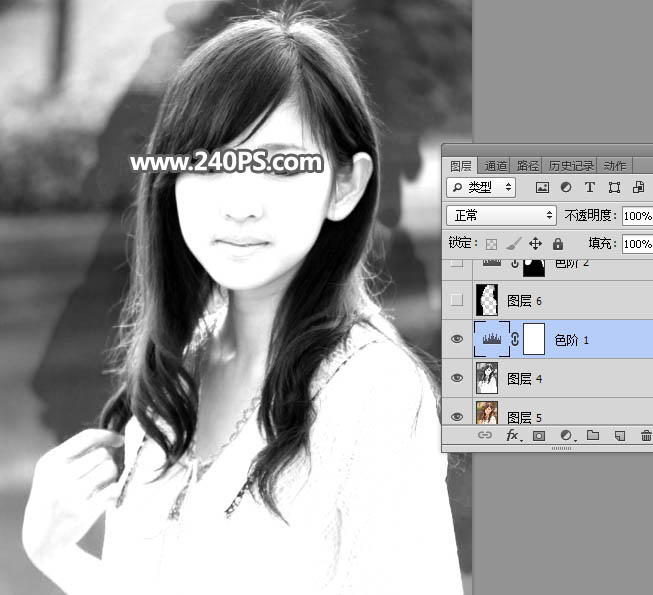Select levels adjustment icon of 色阶 1
This screenshot has width=653, height=595.
click(x=492, y=339)
